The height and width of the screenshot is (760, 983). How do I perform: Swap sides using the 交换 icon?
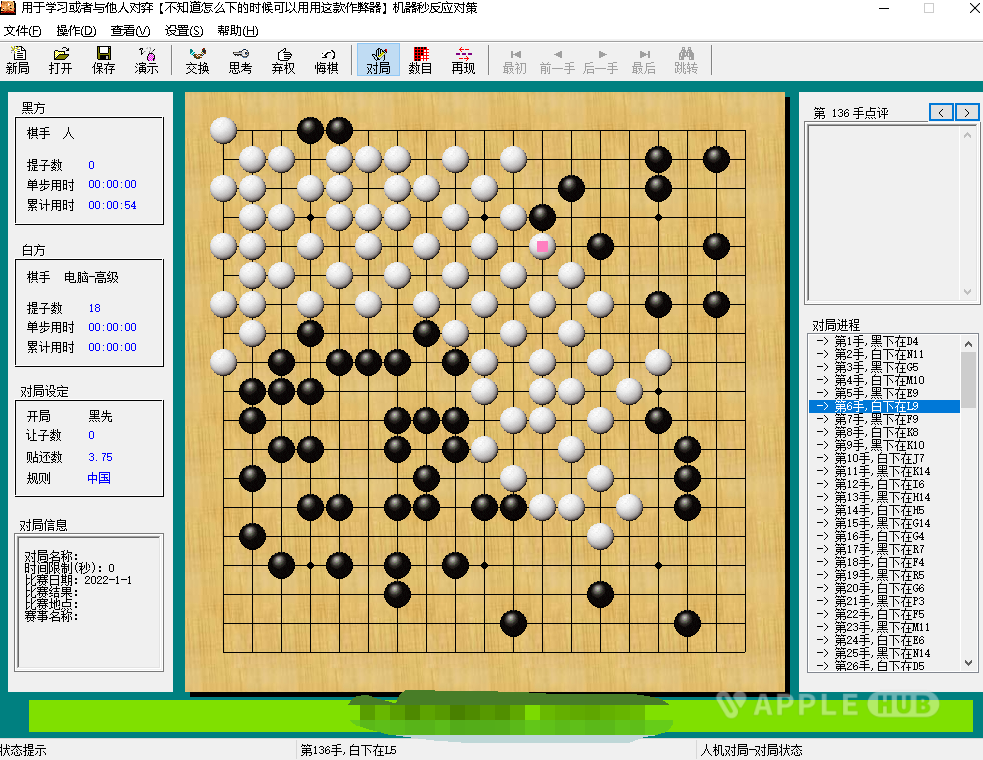[x=196, y=62]
